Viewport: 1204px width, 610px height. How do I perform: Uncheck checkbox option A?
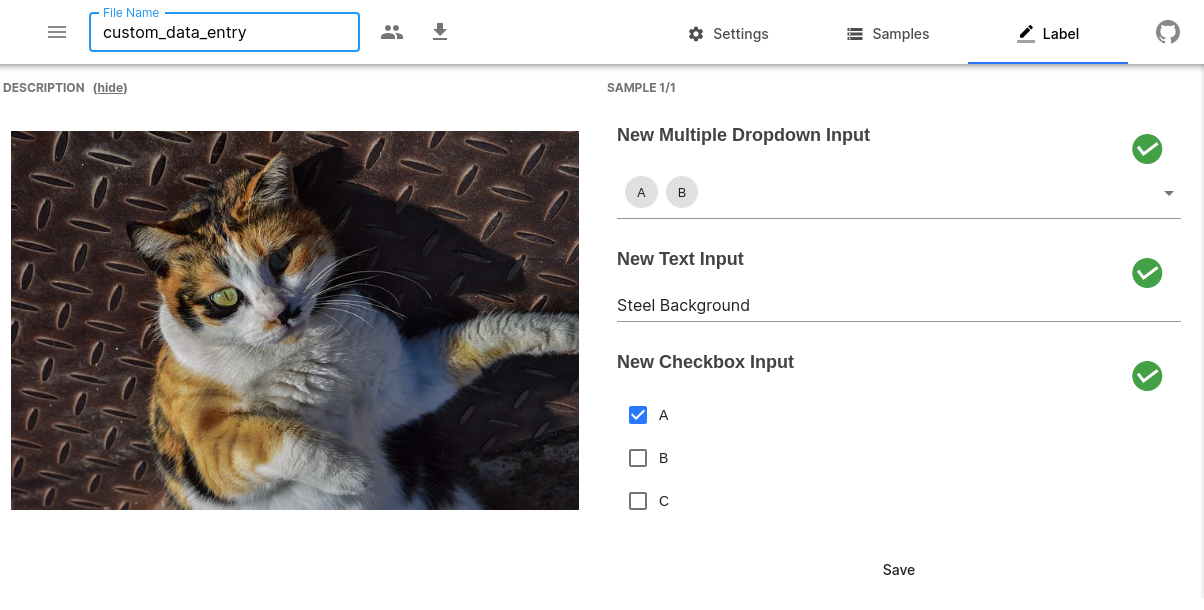638,415
